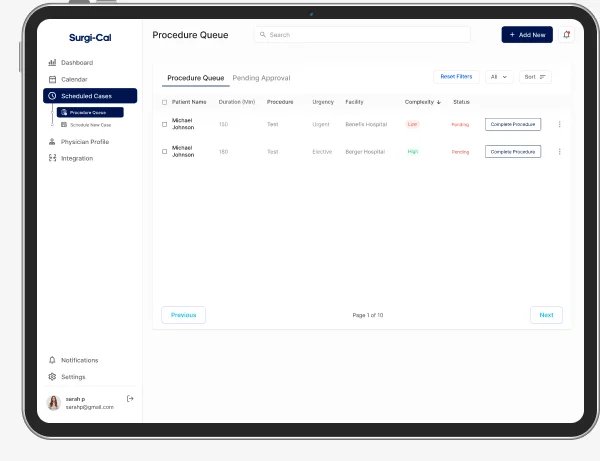600x461 pixels.
Task: Complete Procedure for the Urgent row
Action: point(513,124)
